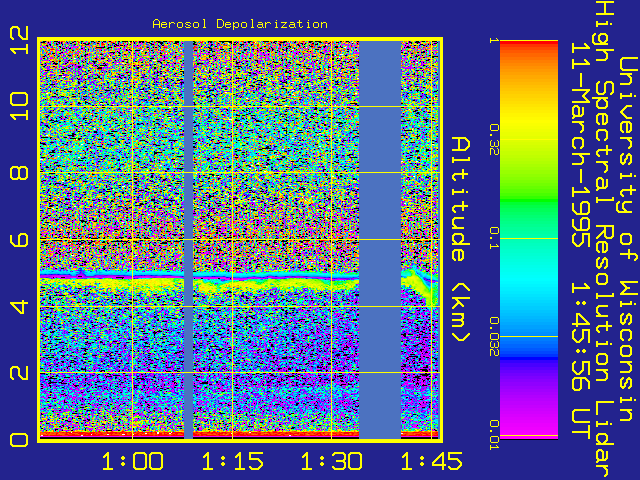Click the 1:30 time axis label

click(x=331, y=462)
